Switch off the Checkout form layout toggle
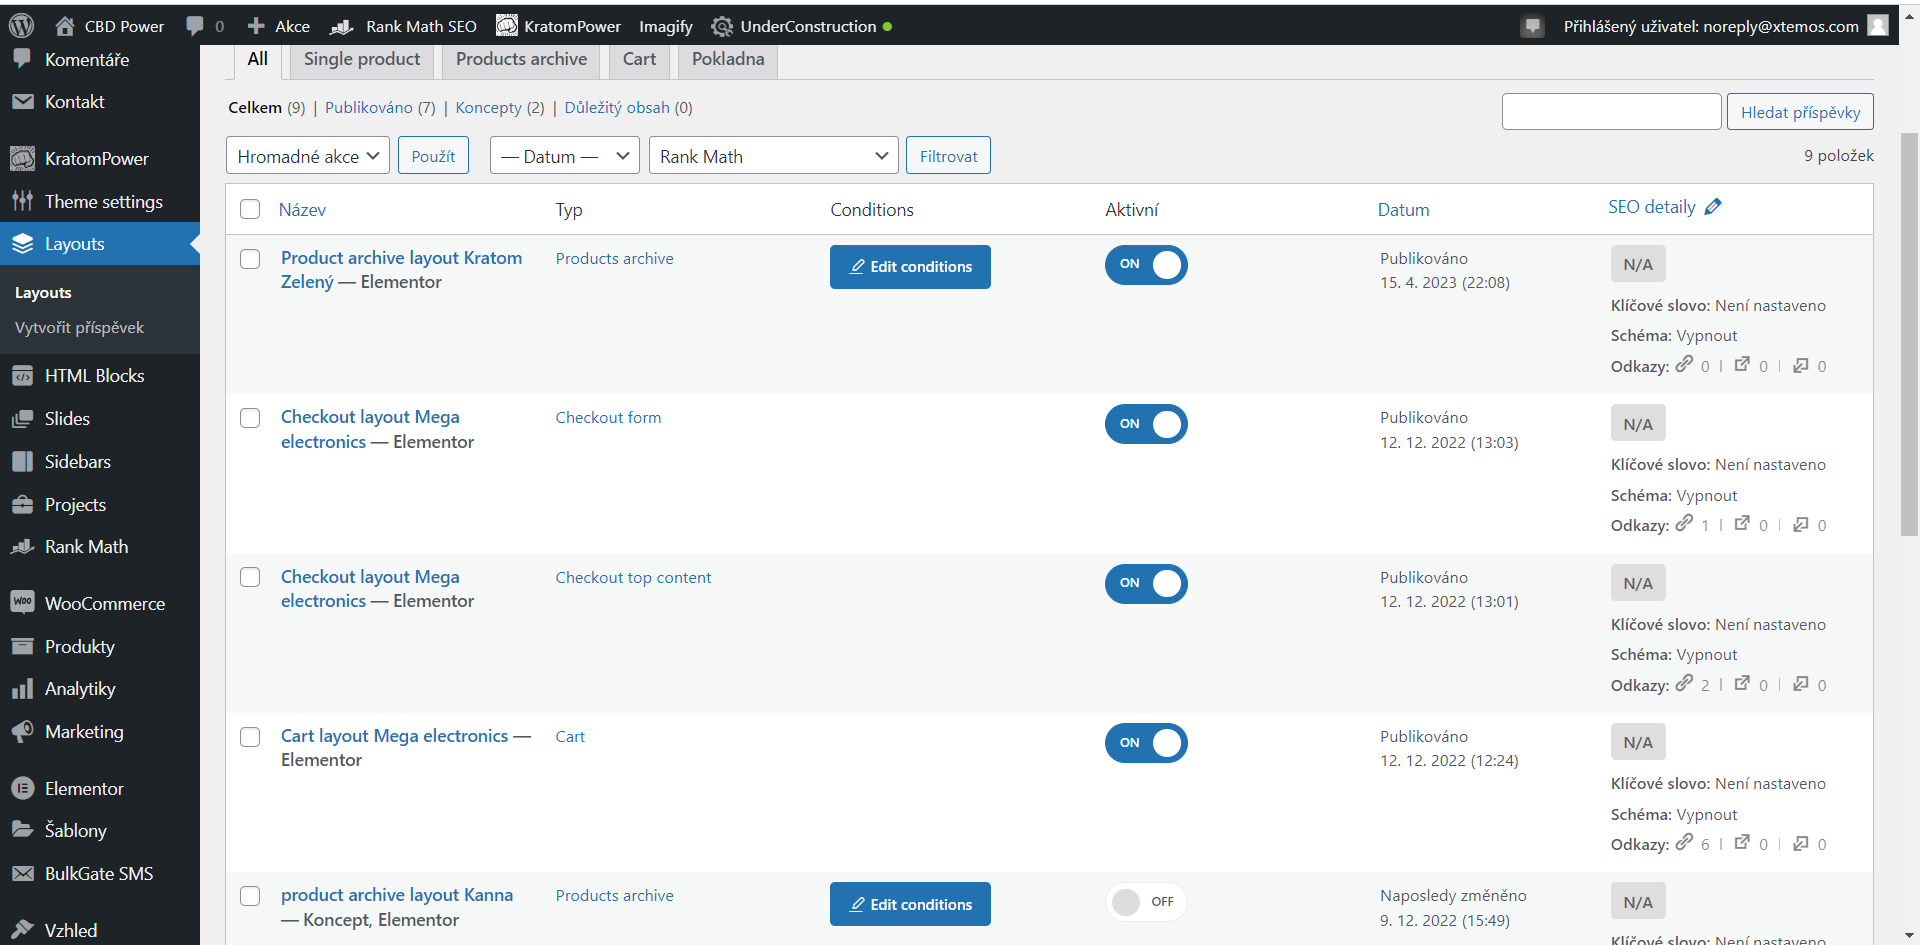 (1146, 424)
